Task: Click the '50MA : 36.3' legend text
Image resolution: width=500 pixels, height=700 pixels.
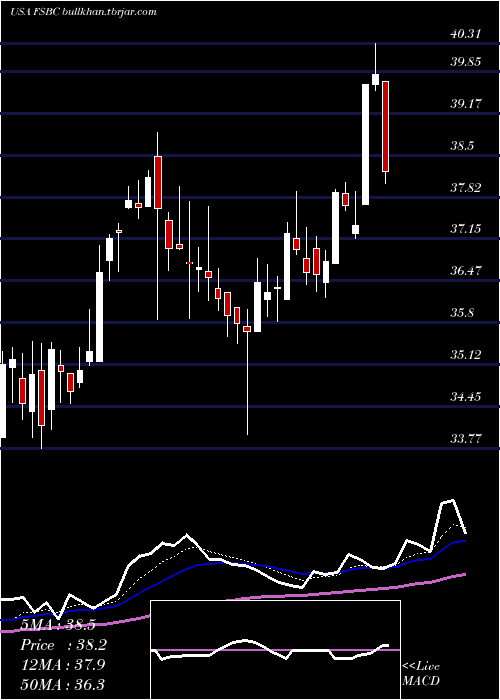Action: pos(62,684)
